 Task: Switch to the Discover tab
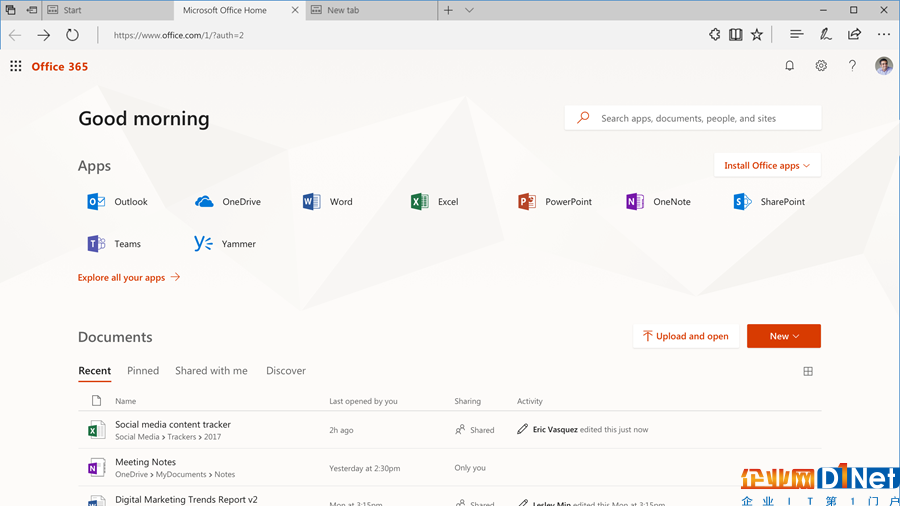tap(286, 371)
